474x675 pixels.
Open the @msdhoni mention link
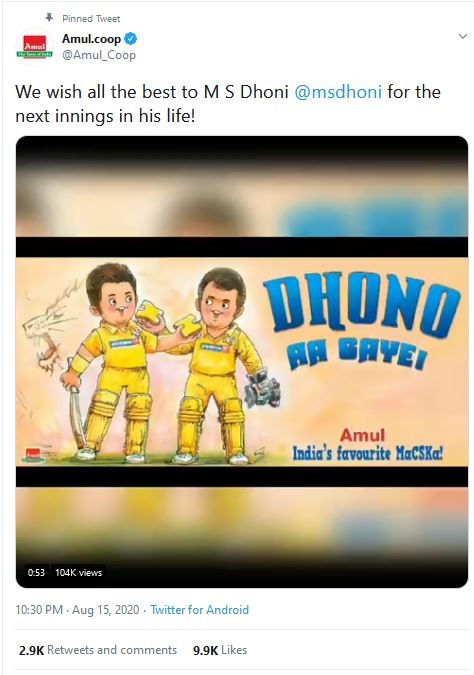pos(338,92)
